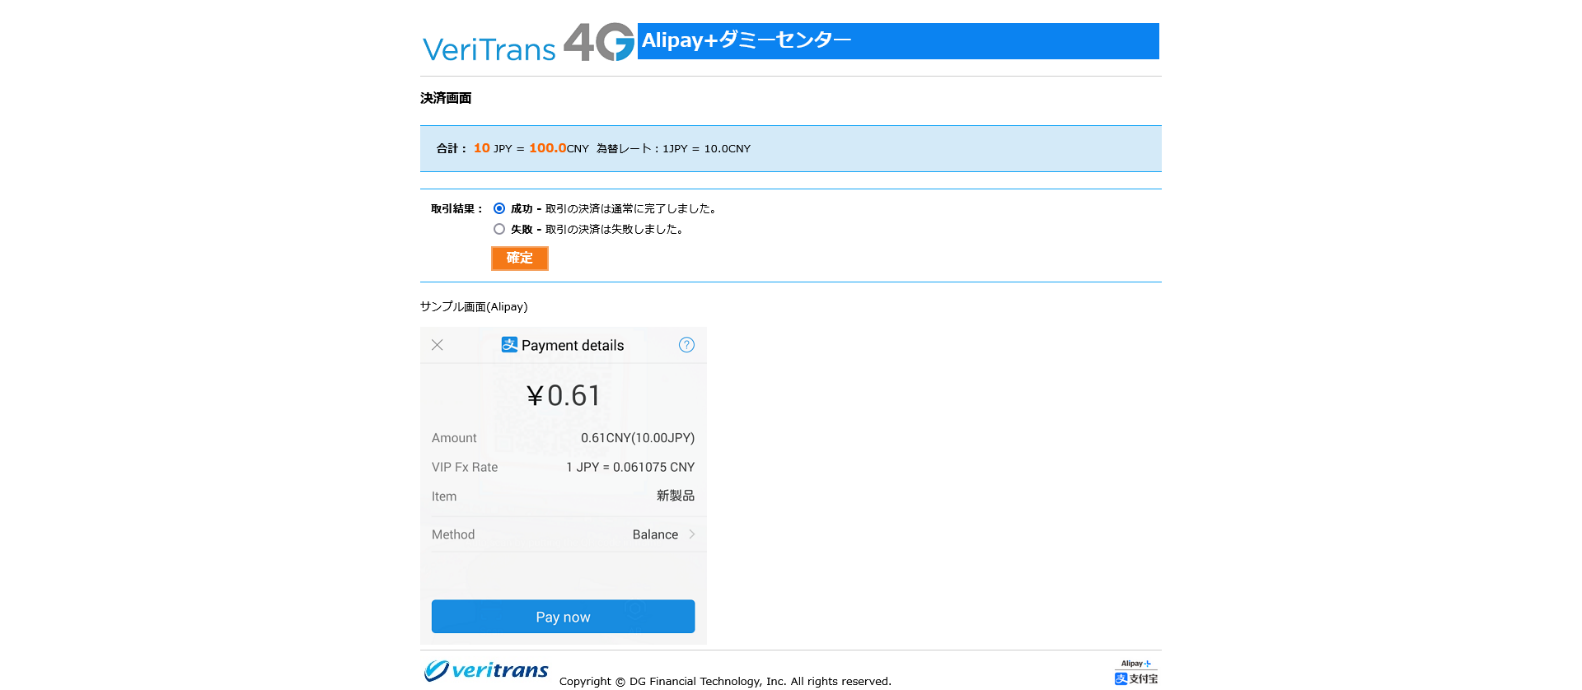Click the Alipay logo beside Payment details
1582x690 pixels.
tap(509, 345)
